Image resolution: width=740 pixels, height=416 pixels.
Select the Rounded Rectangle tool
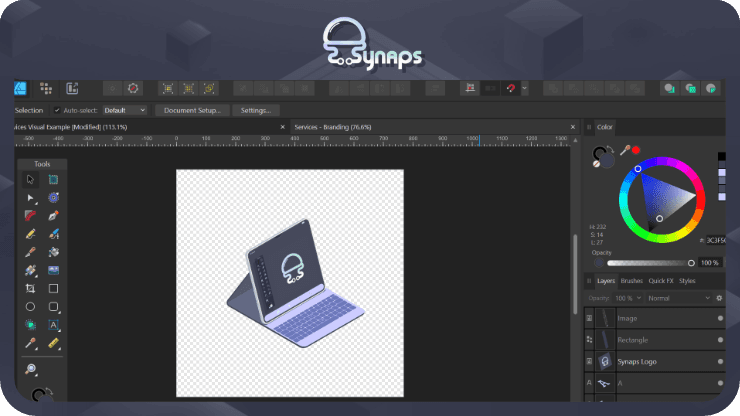[53, 307]
